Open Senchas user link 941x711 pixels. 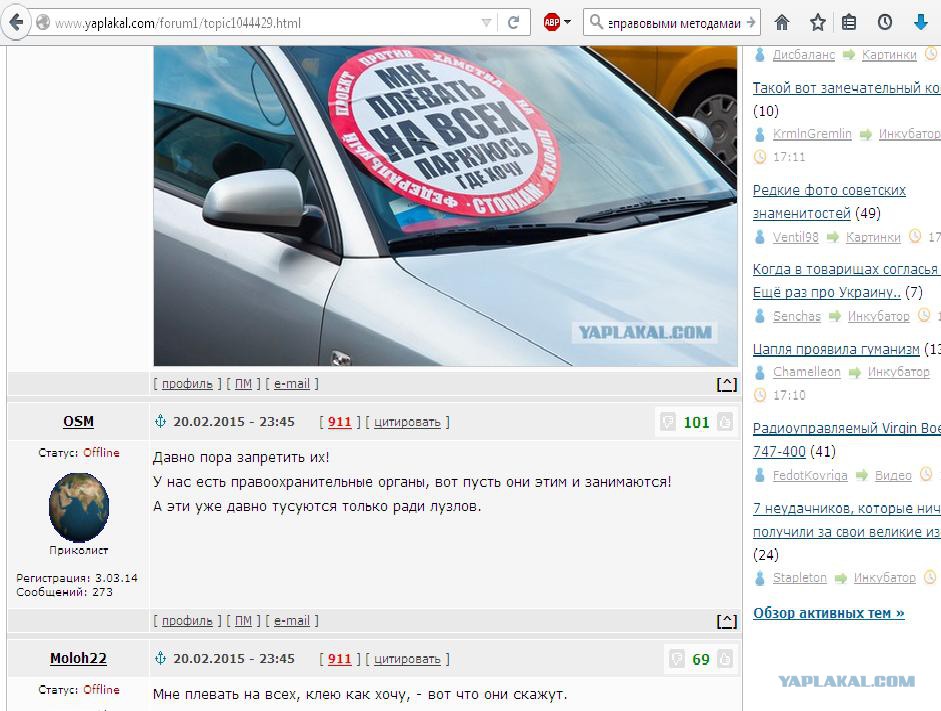796,316
